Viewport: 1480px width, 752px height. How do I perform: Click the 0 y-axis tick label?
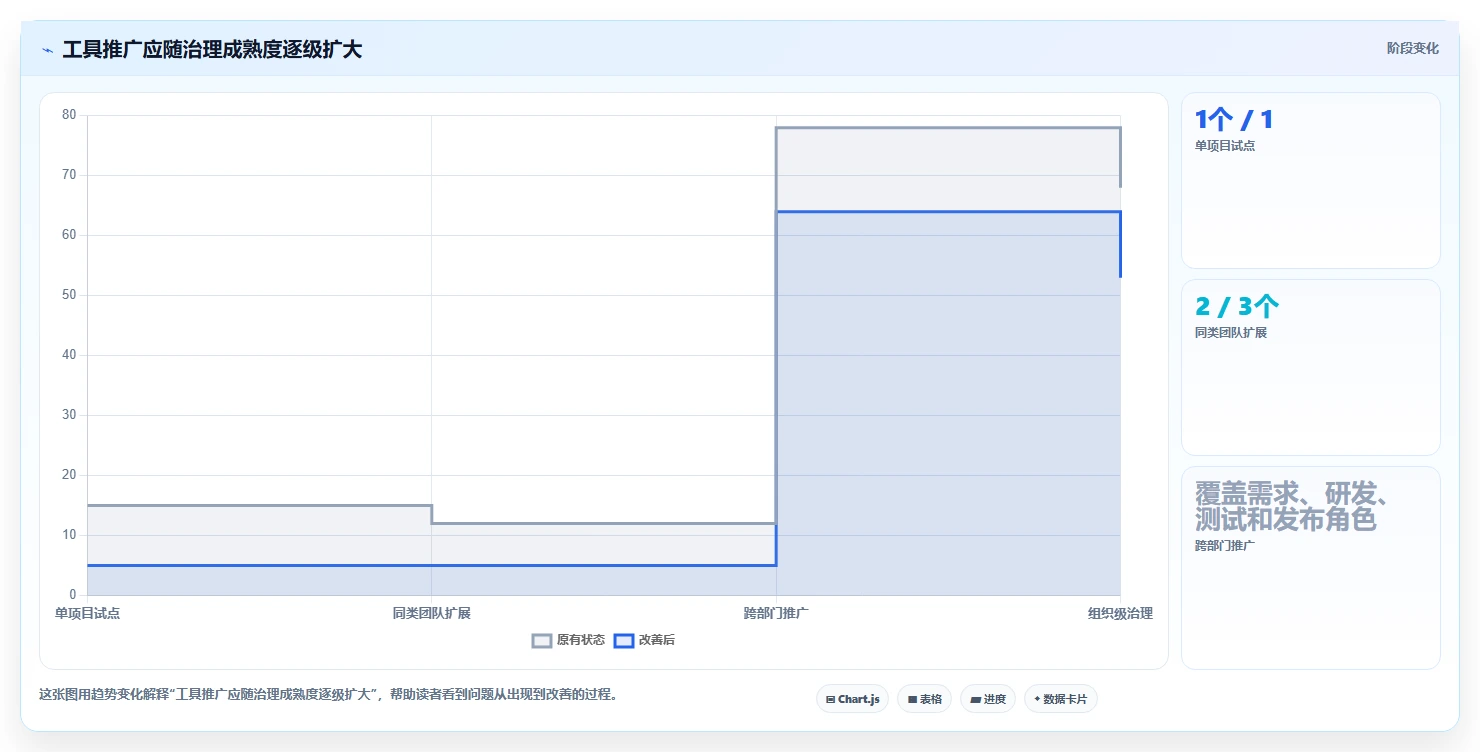[73, 595]
